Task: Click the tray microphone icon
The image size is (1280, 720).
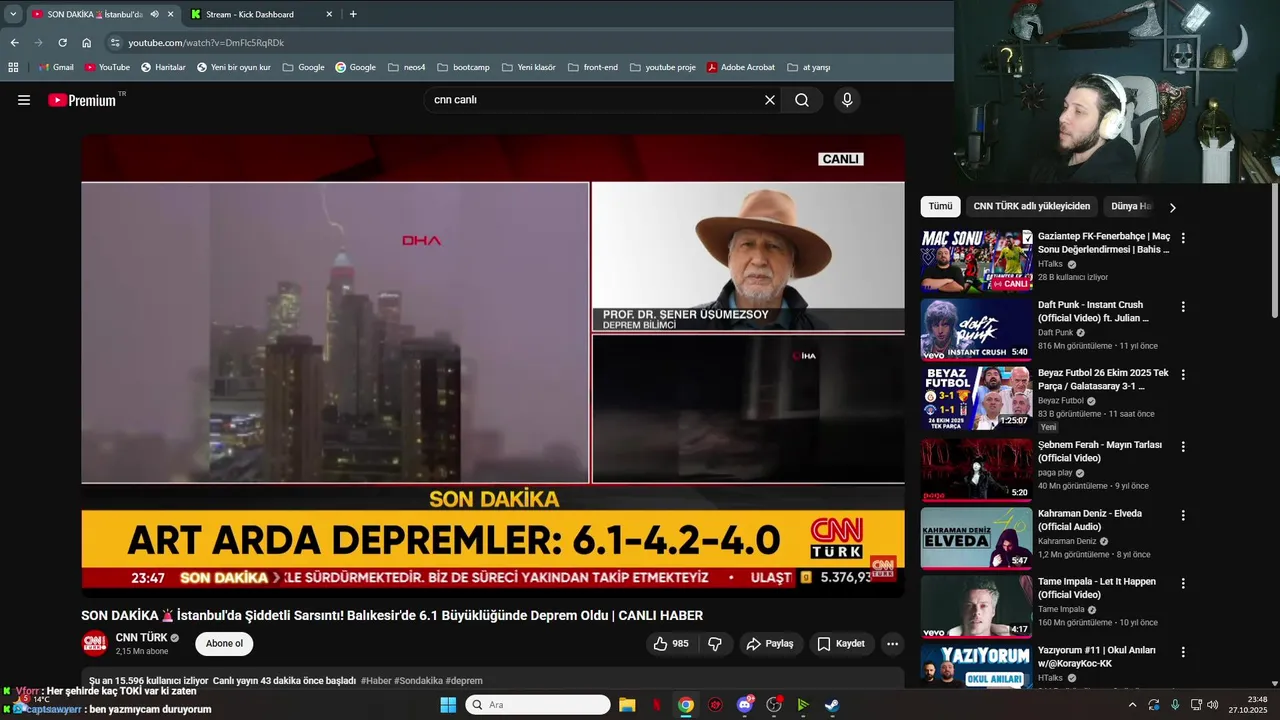Action: 1175,705
